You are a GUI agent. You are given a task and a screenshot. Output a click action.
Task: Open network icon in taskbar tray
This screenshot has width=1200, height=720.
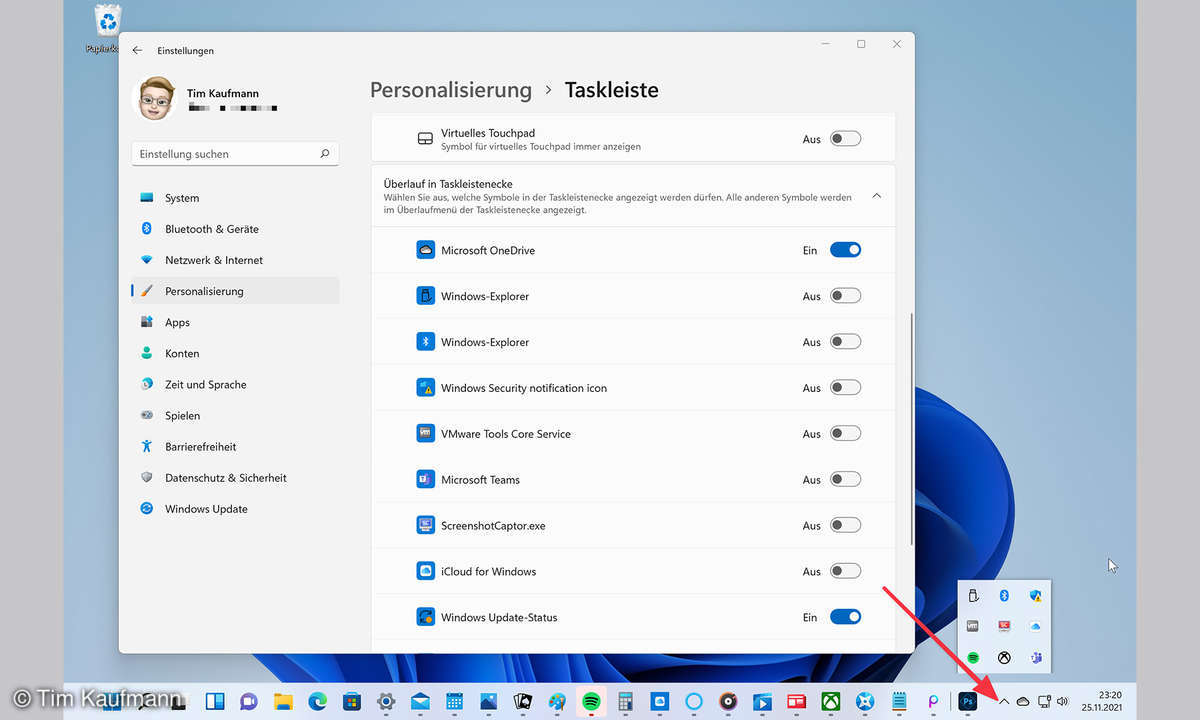click(1044, 702)
